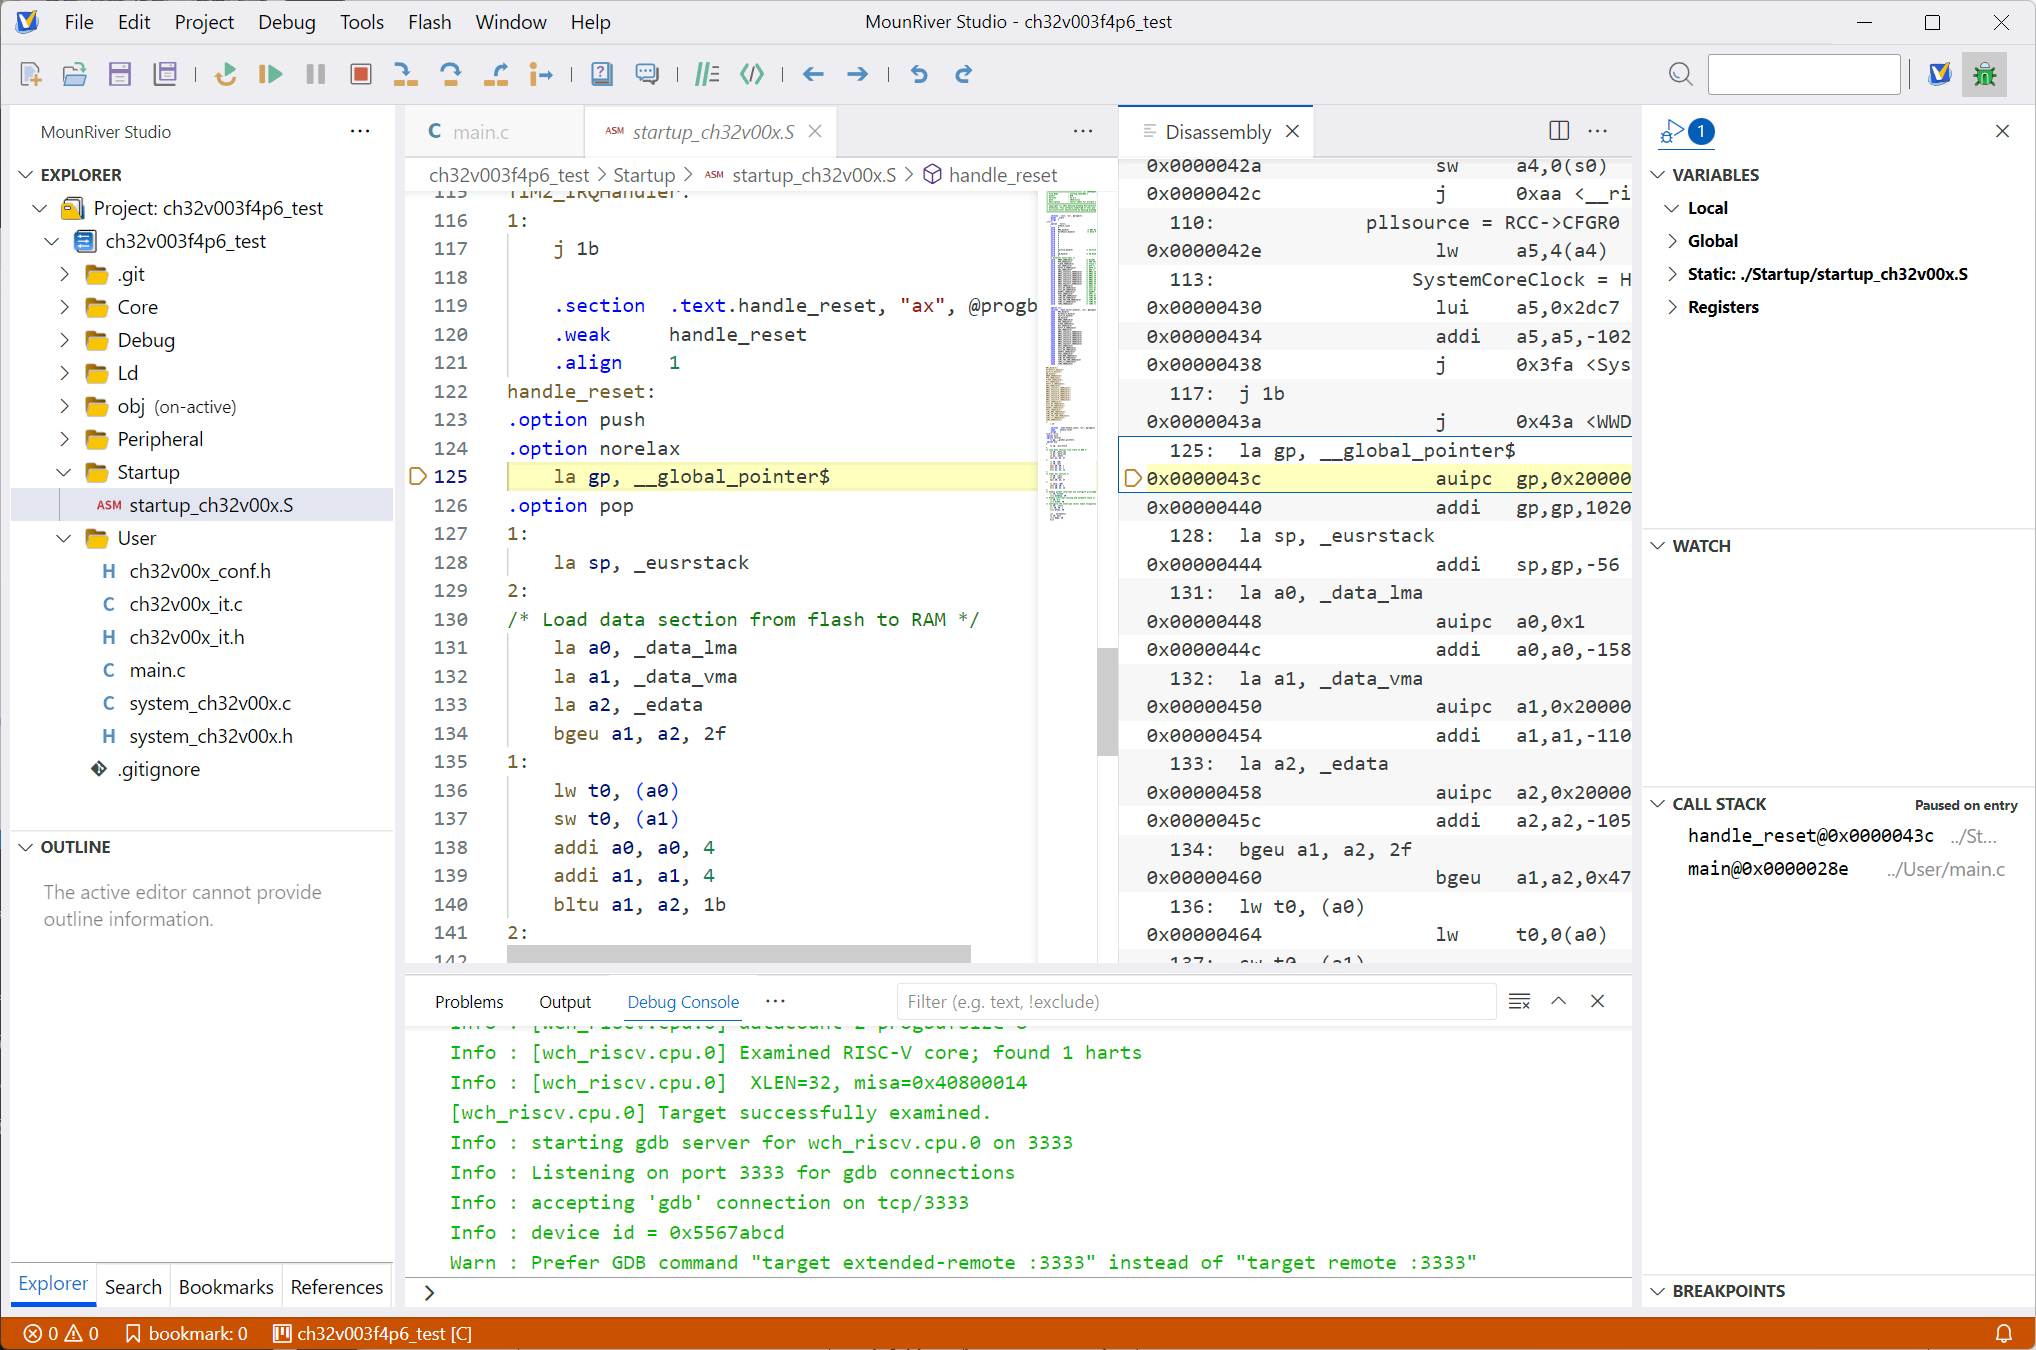Stop the debug session
Screen dimensions: 2036x1350
click(x=361, y=74)
